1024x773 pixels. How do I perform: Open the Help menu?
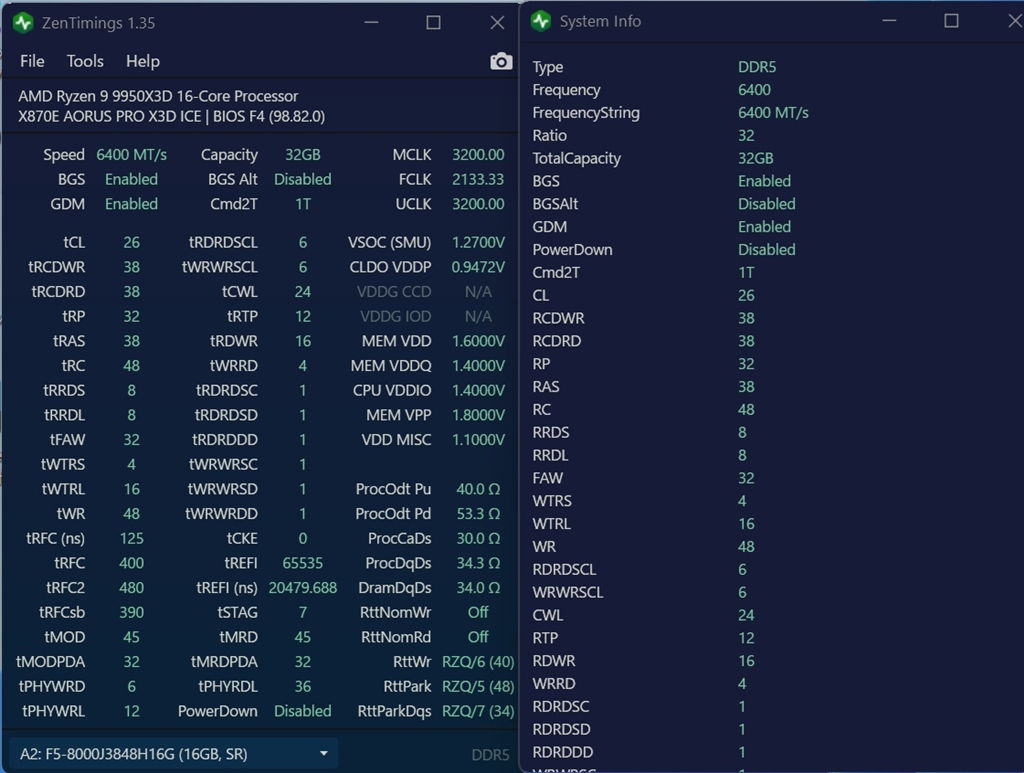point(142,61)
